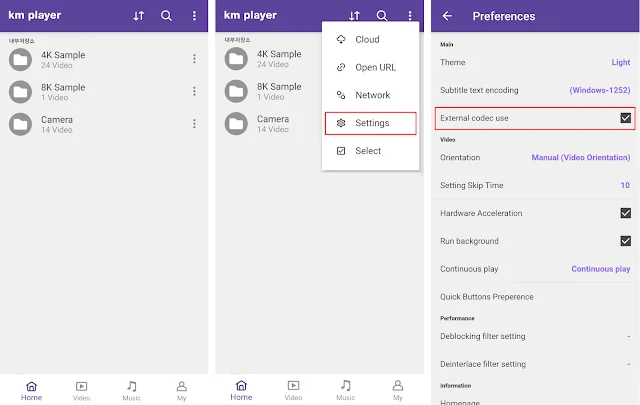Tap 4K Sample folder icon in middle screen
Viewport: 640px width, 405px height.
pos(236,59)
